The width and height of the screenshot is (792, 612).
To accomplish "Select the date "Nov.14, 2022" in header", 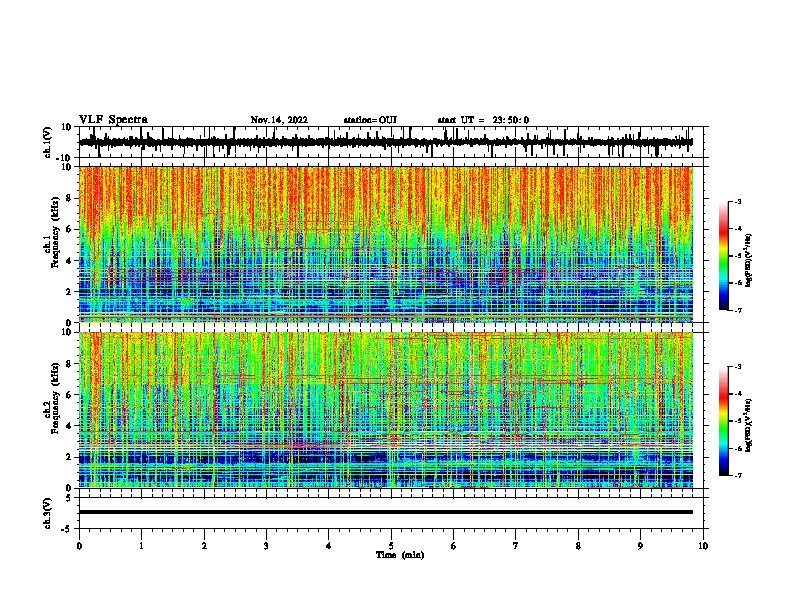I will pyautogui.click(x=279, y=120).
